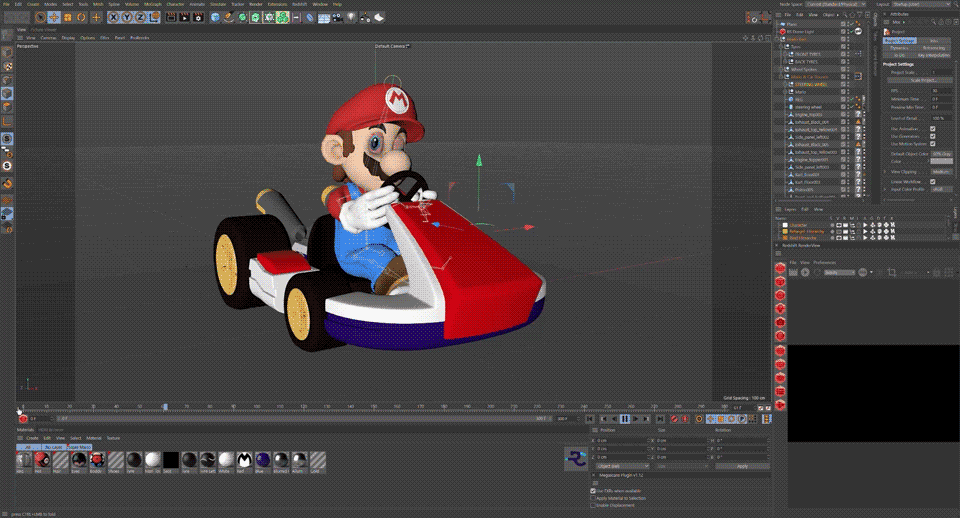The image size is (960, 518).
Task: Click the Record Active Objects button
Action: [x=674, y=419]
